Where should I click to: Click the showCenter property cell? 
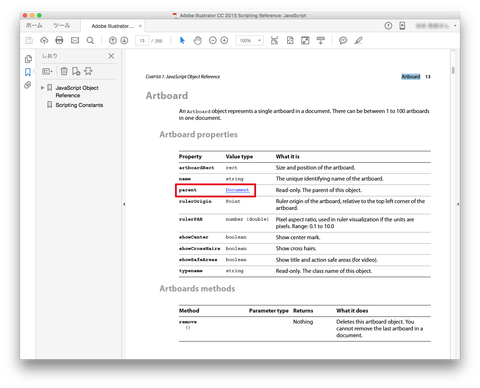pos(193,237)
